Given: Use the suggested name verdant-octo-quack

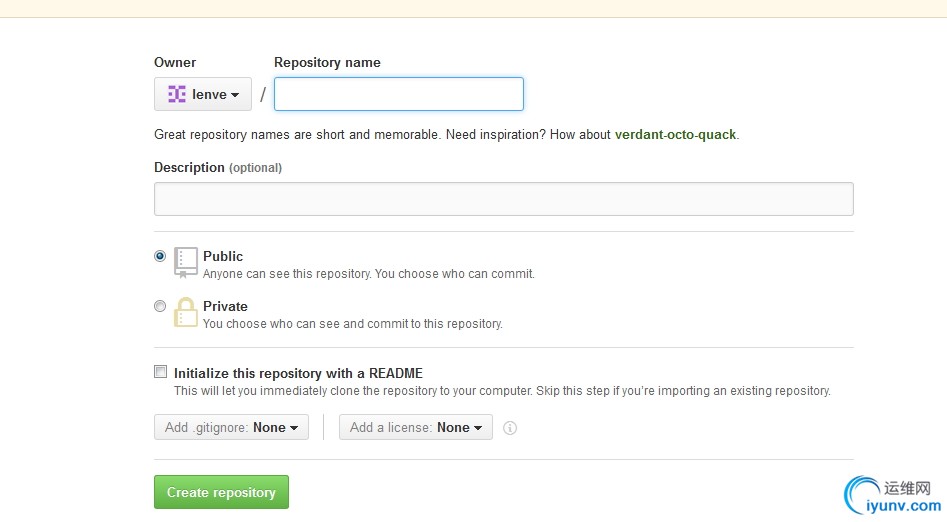Looking at the screenshot, I should coord(676,134).
